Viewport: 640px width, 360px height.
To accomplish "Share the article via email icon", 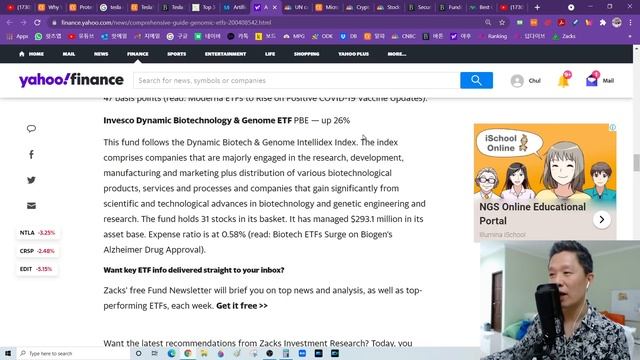I will [31, 206].
